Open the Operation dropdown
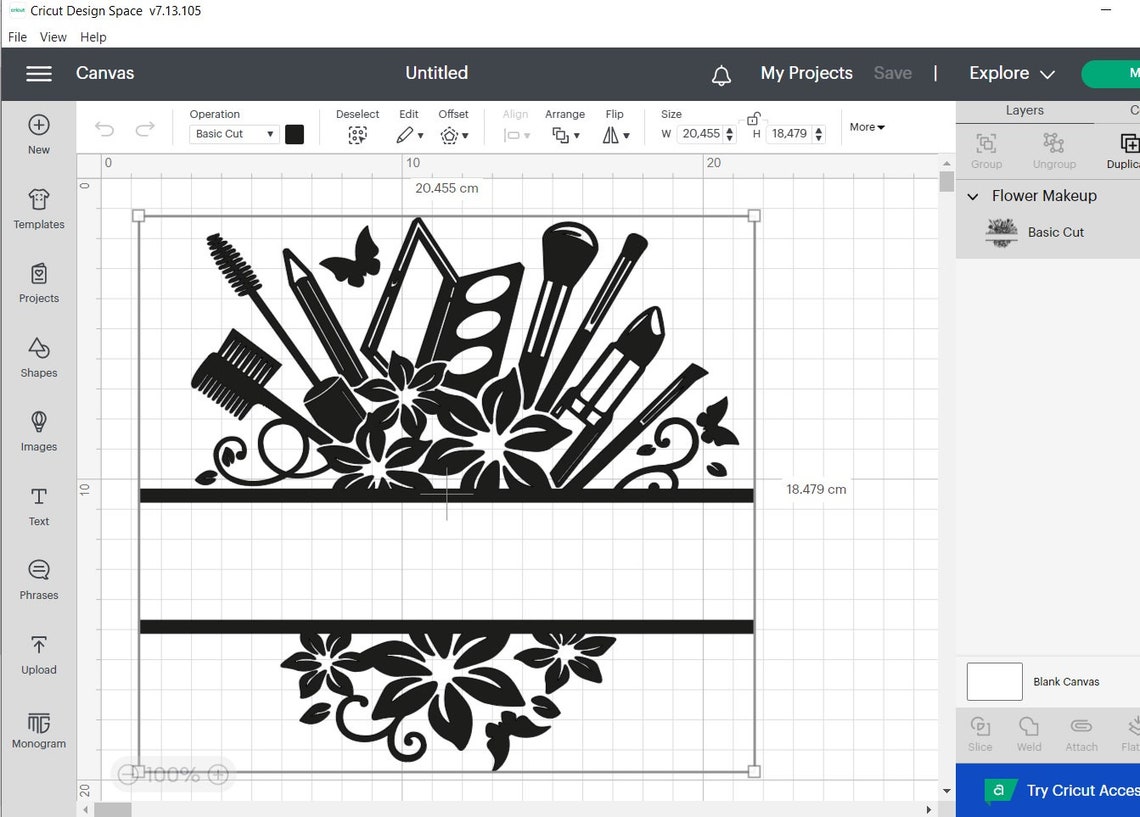This screenshot has width=1140, height=817. [x=233, y=133]
